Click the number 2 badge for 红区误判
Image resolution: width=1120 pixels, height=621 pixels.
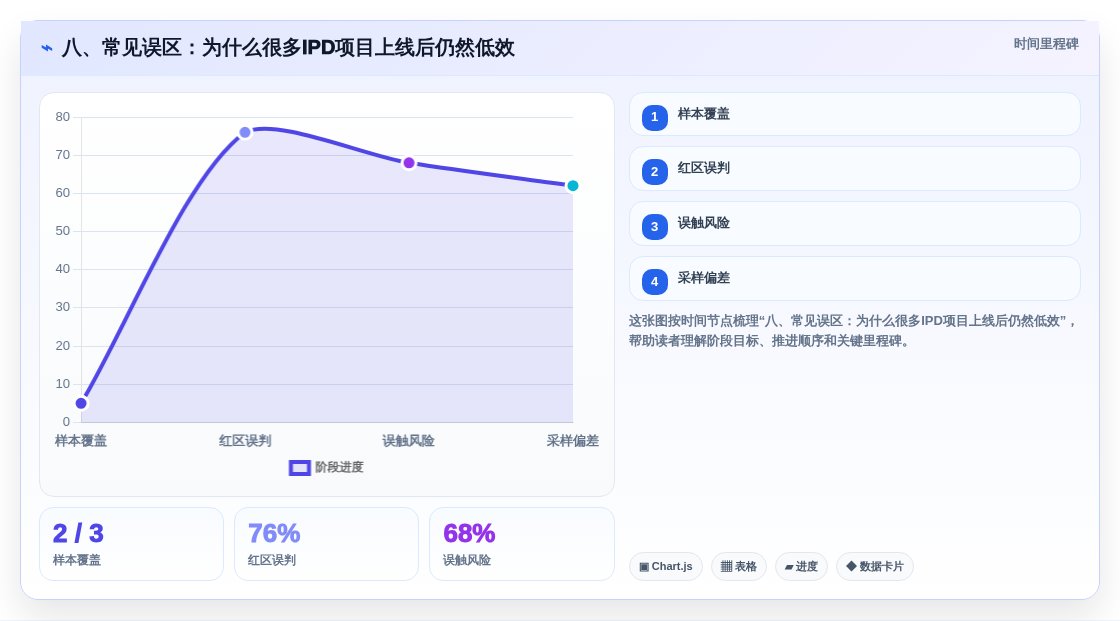pyautogui.click(x=654, y=172)
